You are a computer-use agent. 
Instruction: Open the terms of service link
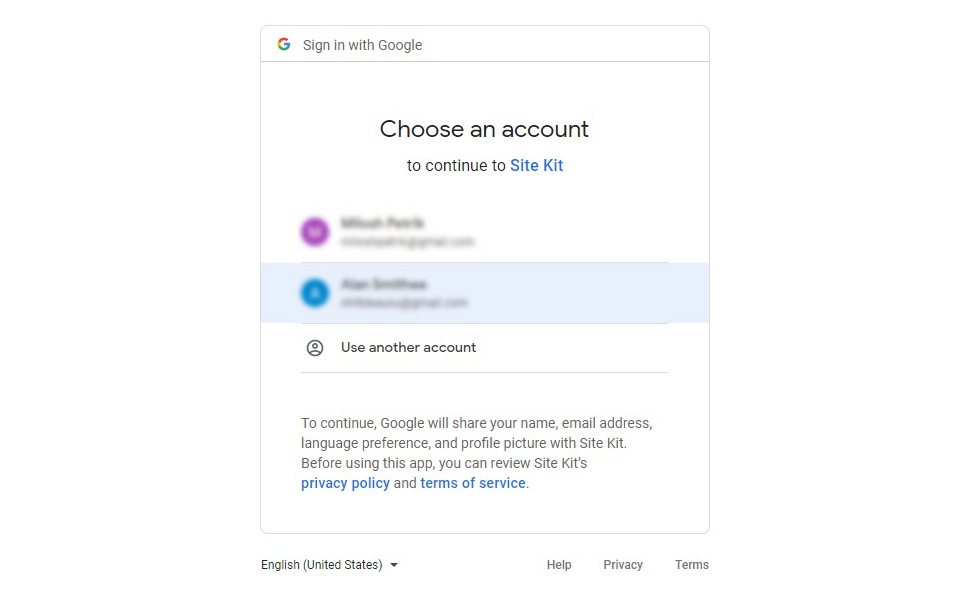coord(473,483)
